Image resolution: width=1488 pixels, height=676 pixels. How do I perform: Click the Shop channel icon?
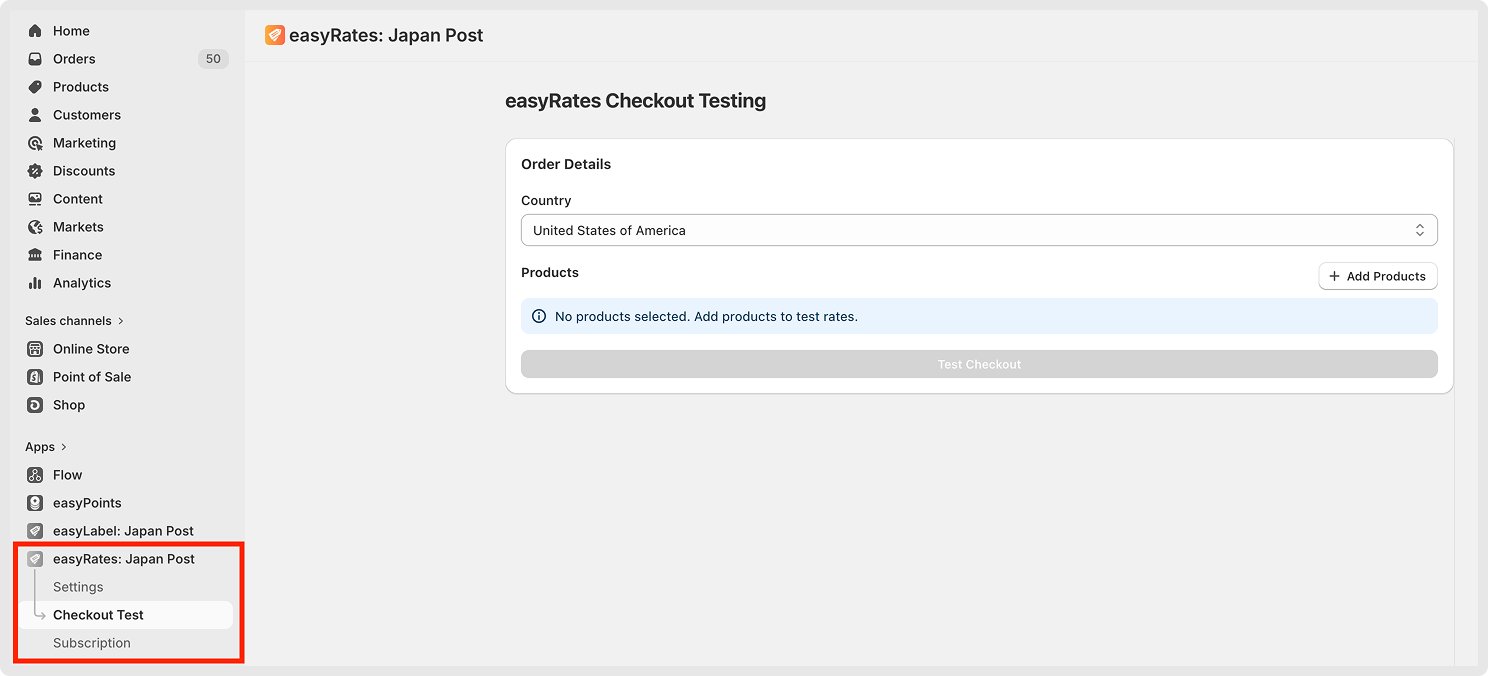pyautogui.click(x=35, y=405)
